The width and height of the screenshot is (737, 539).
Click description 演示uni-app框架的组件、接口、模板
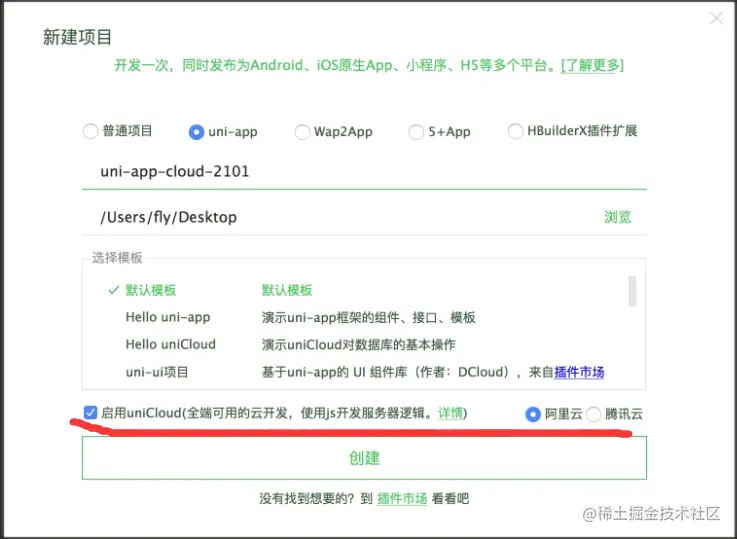(368, 317)
